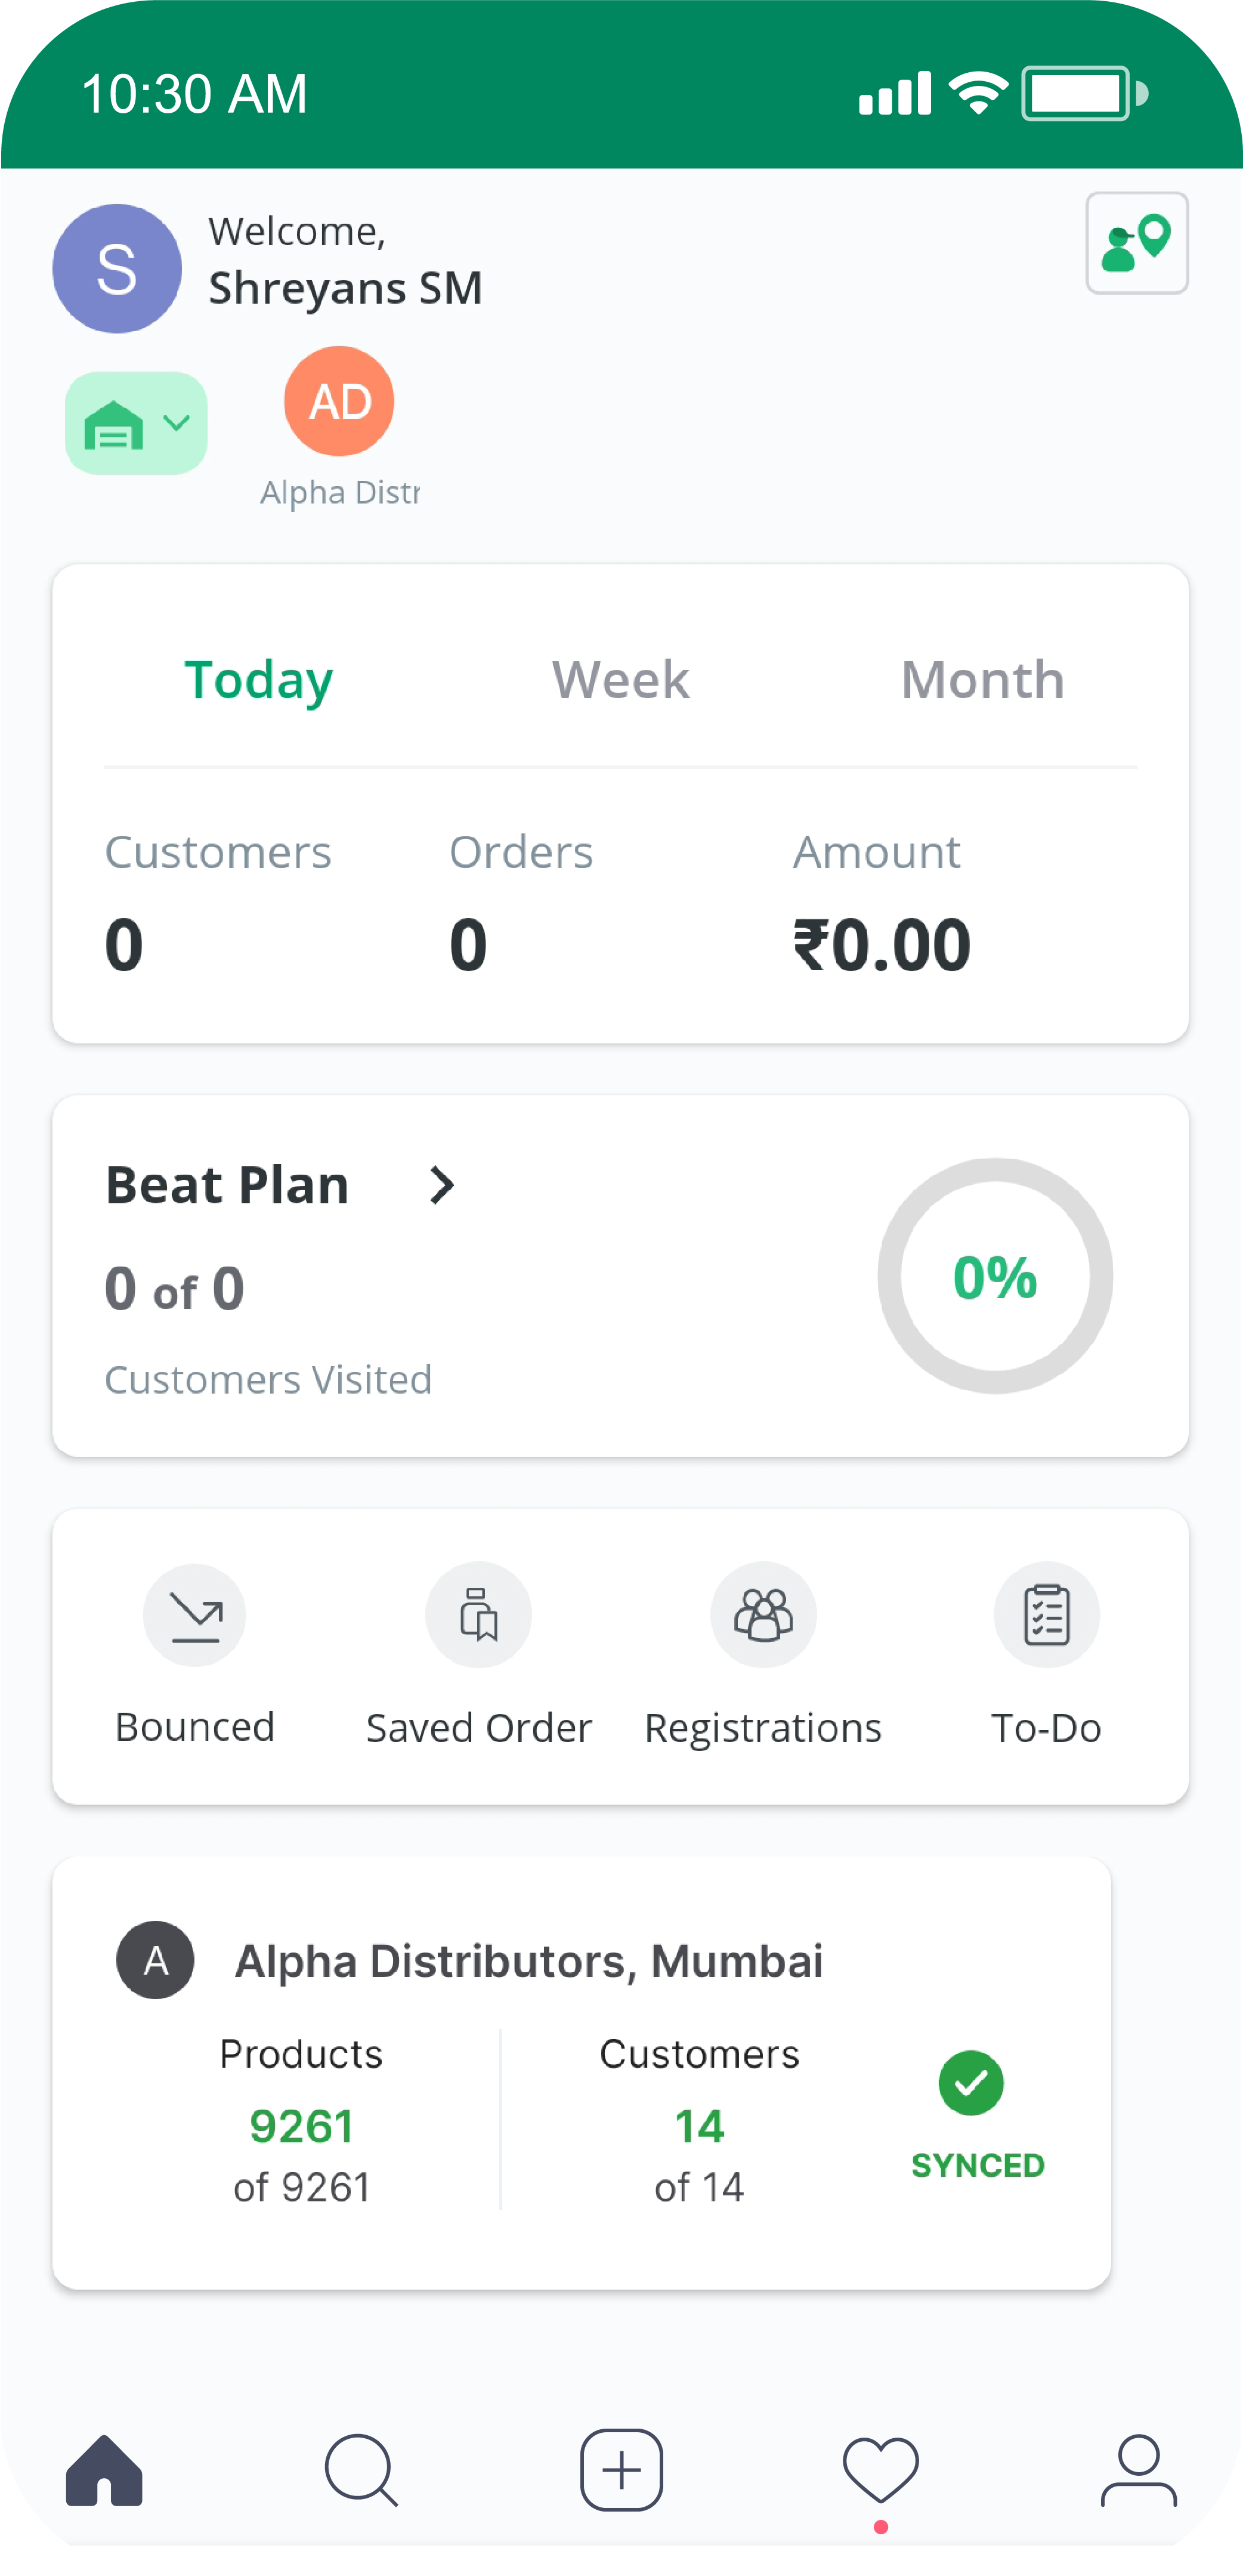The width and height of the screenshot is (1243, 2576).
Task: Open the Saved Order icon
Action: (478, 1614)
